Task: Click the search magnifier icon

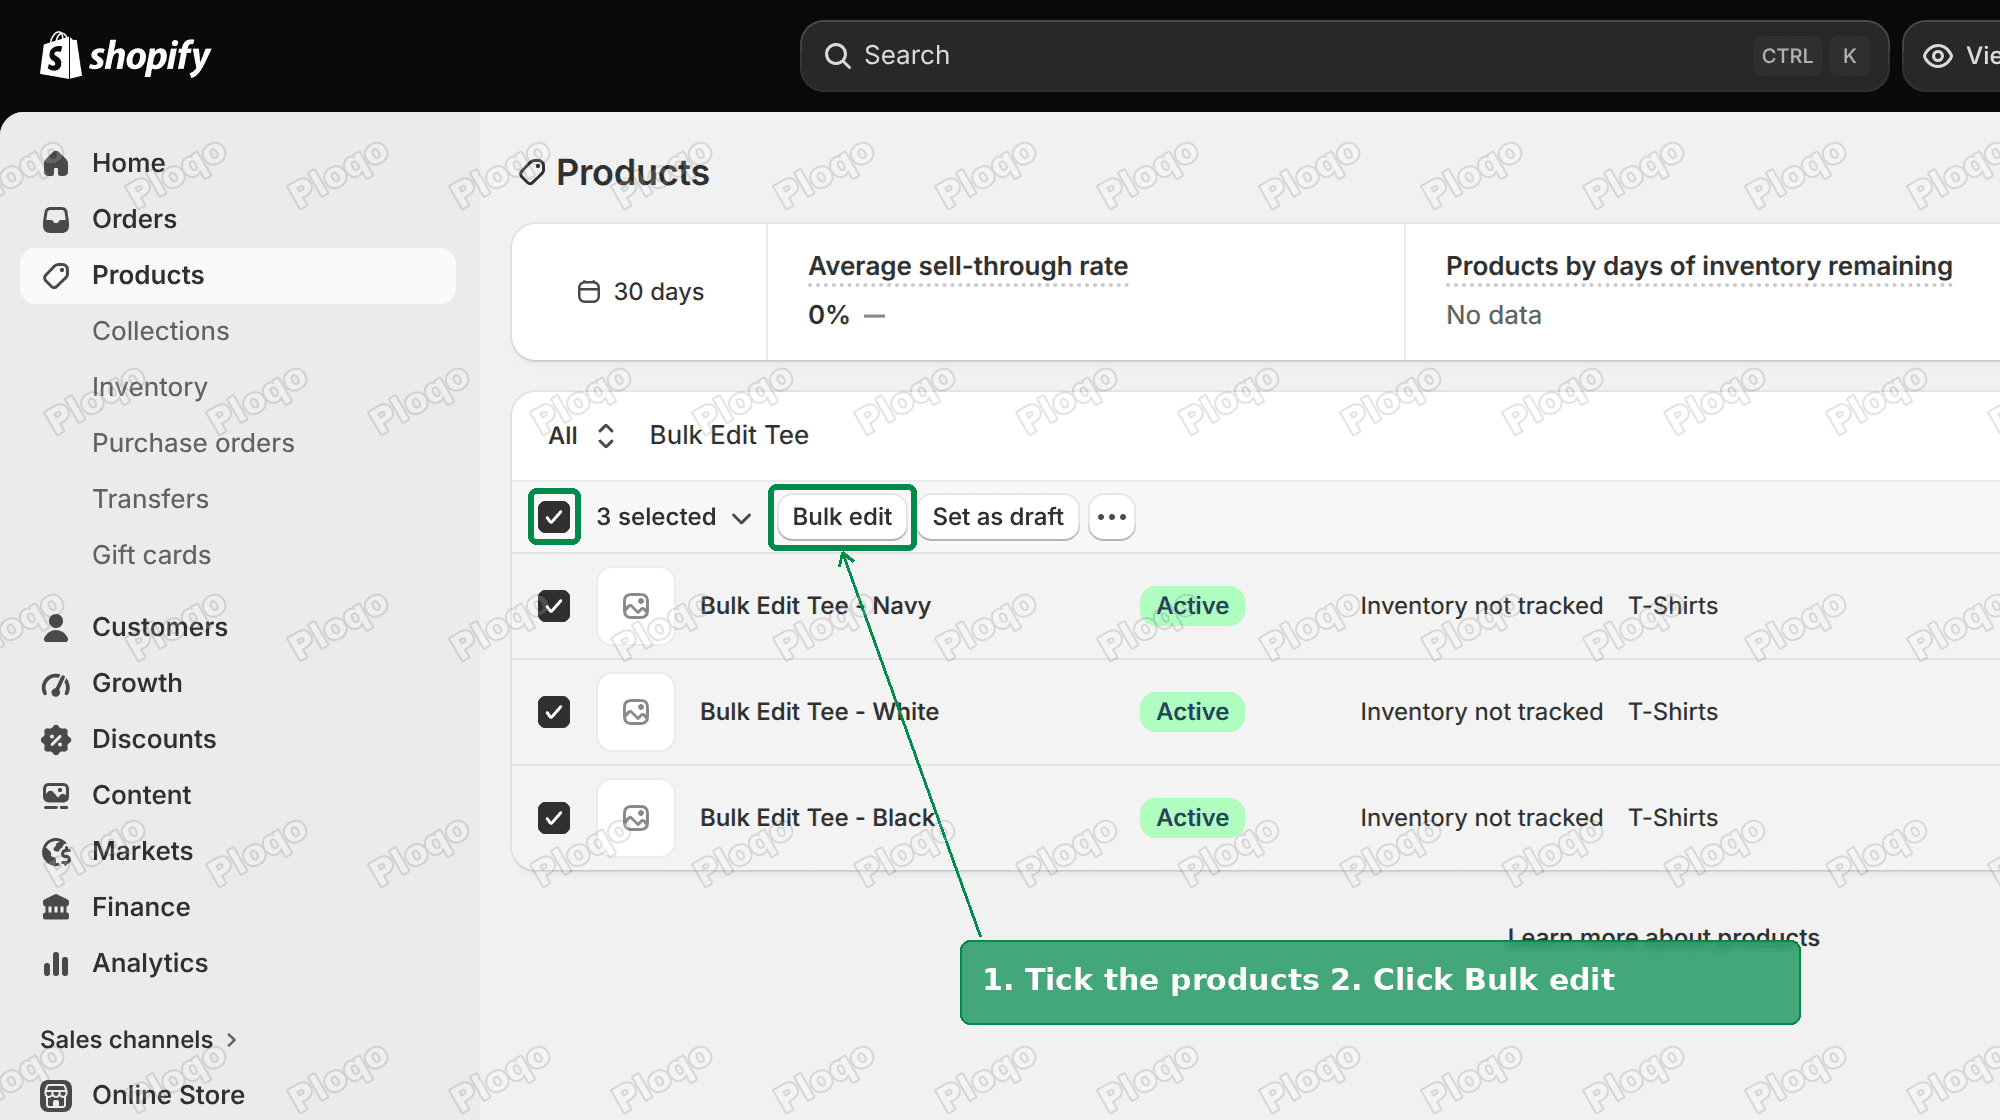Action: tap(837, 56)
